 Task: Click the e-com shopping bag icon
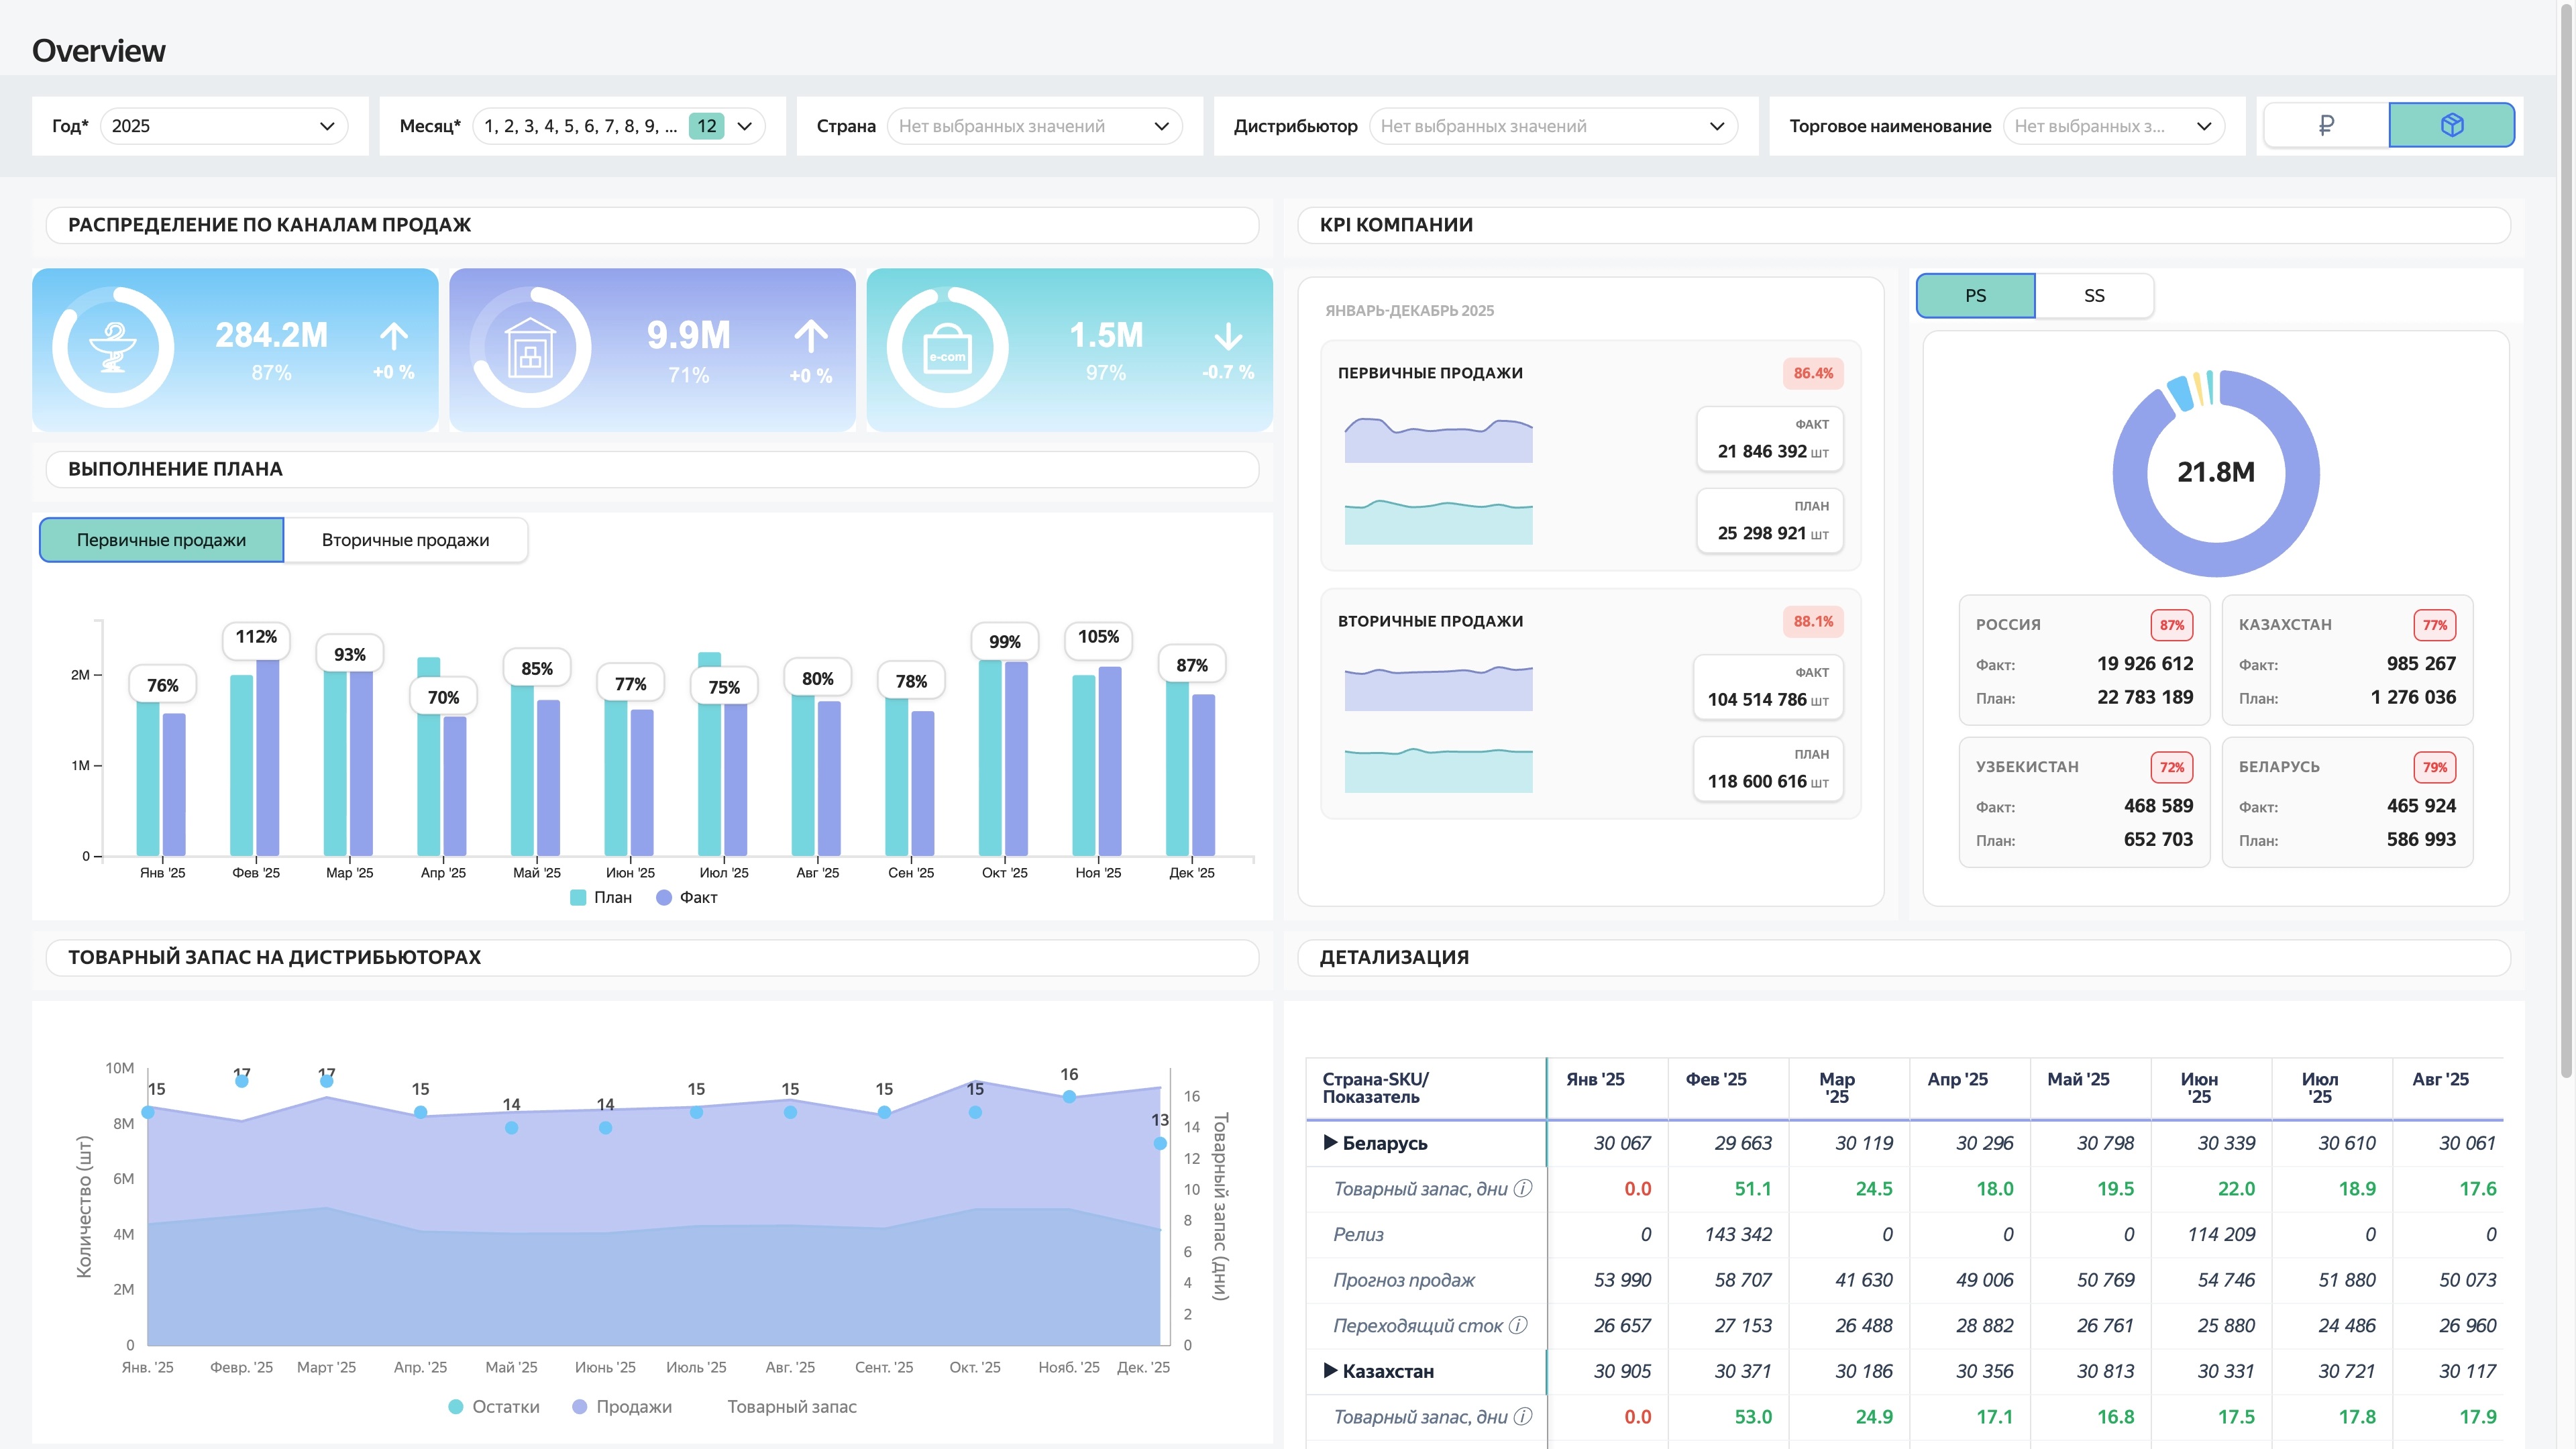947,348
